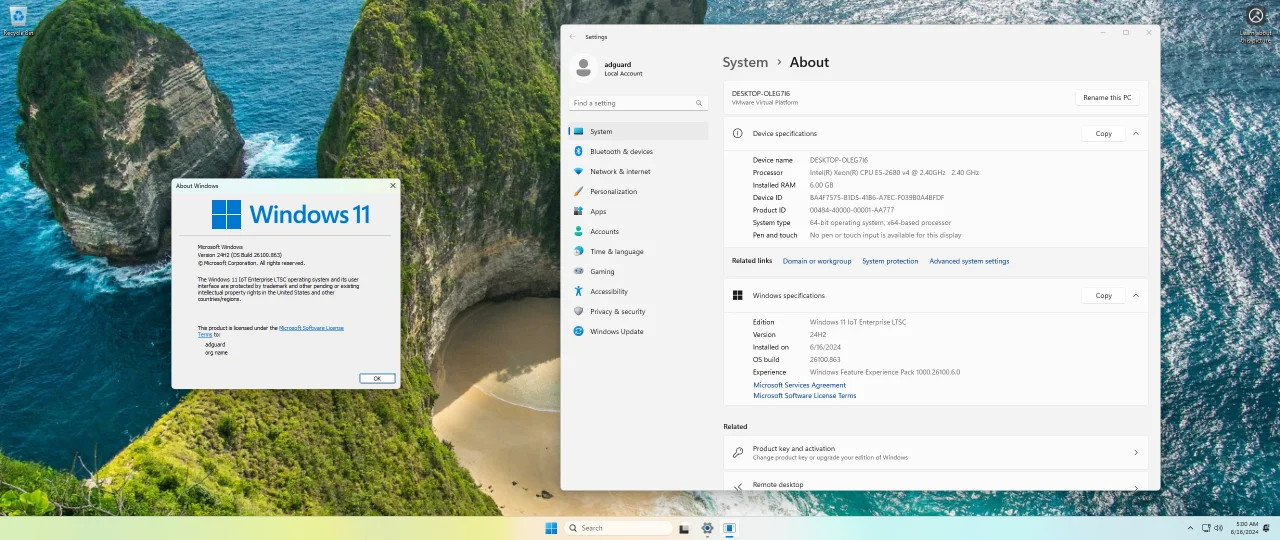Select the Installed RAM value 6.00 GB
The height and width of the screenshot is (540, 1280).
coord(822,185)
